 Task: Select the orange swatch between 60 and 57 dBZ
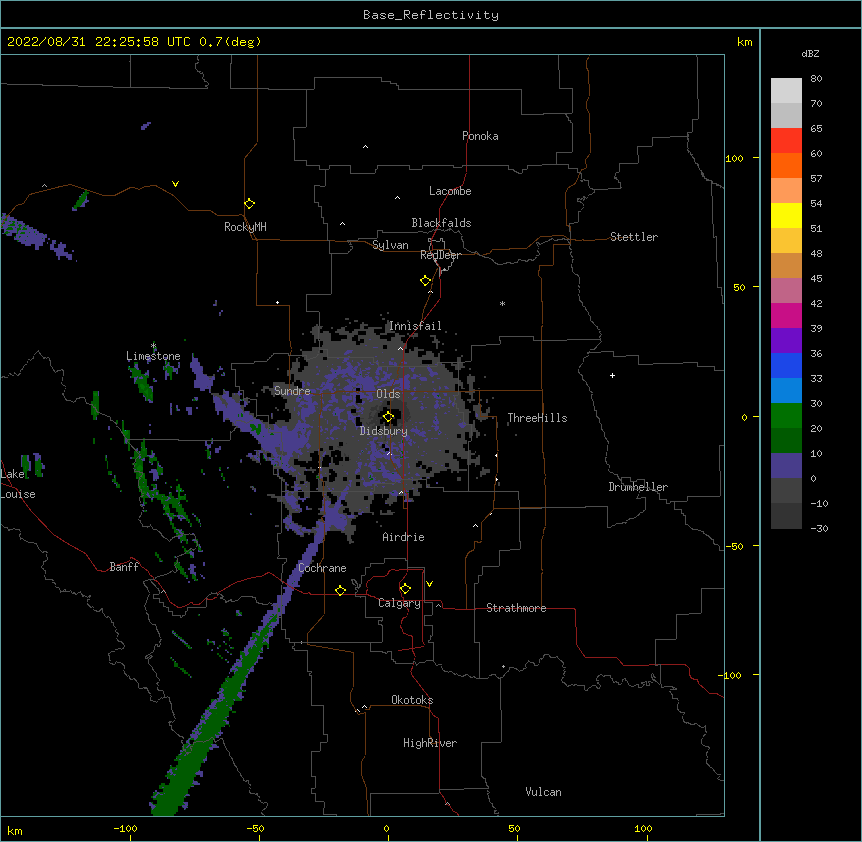786,165
